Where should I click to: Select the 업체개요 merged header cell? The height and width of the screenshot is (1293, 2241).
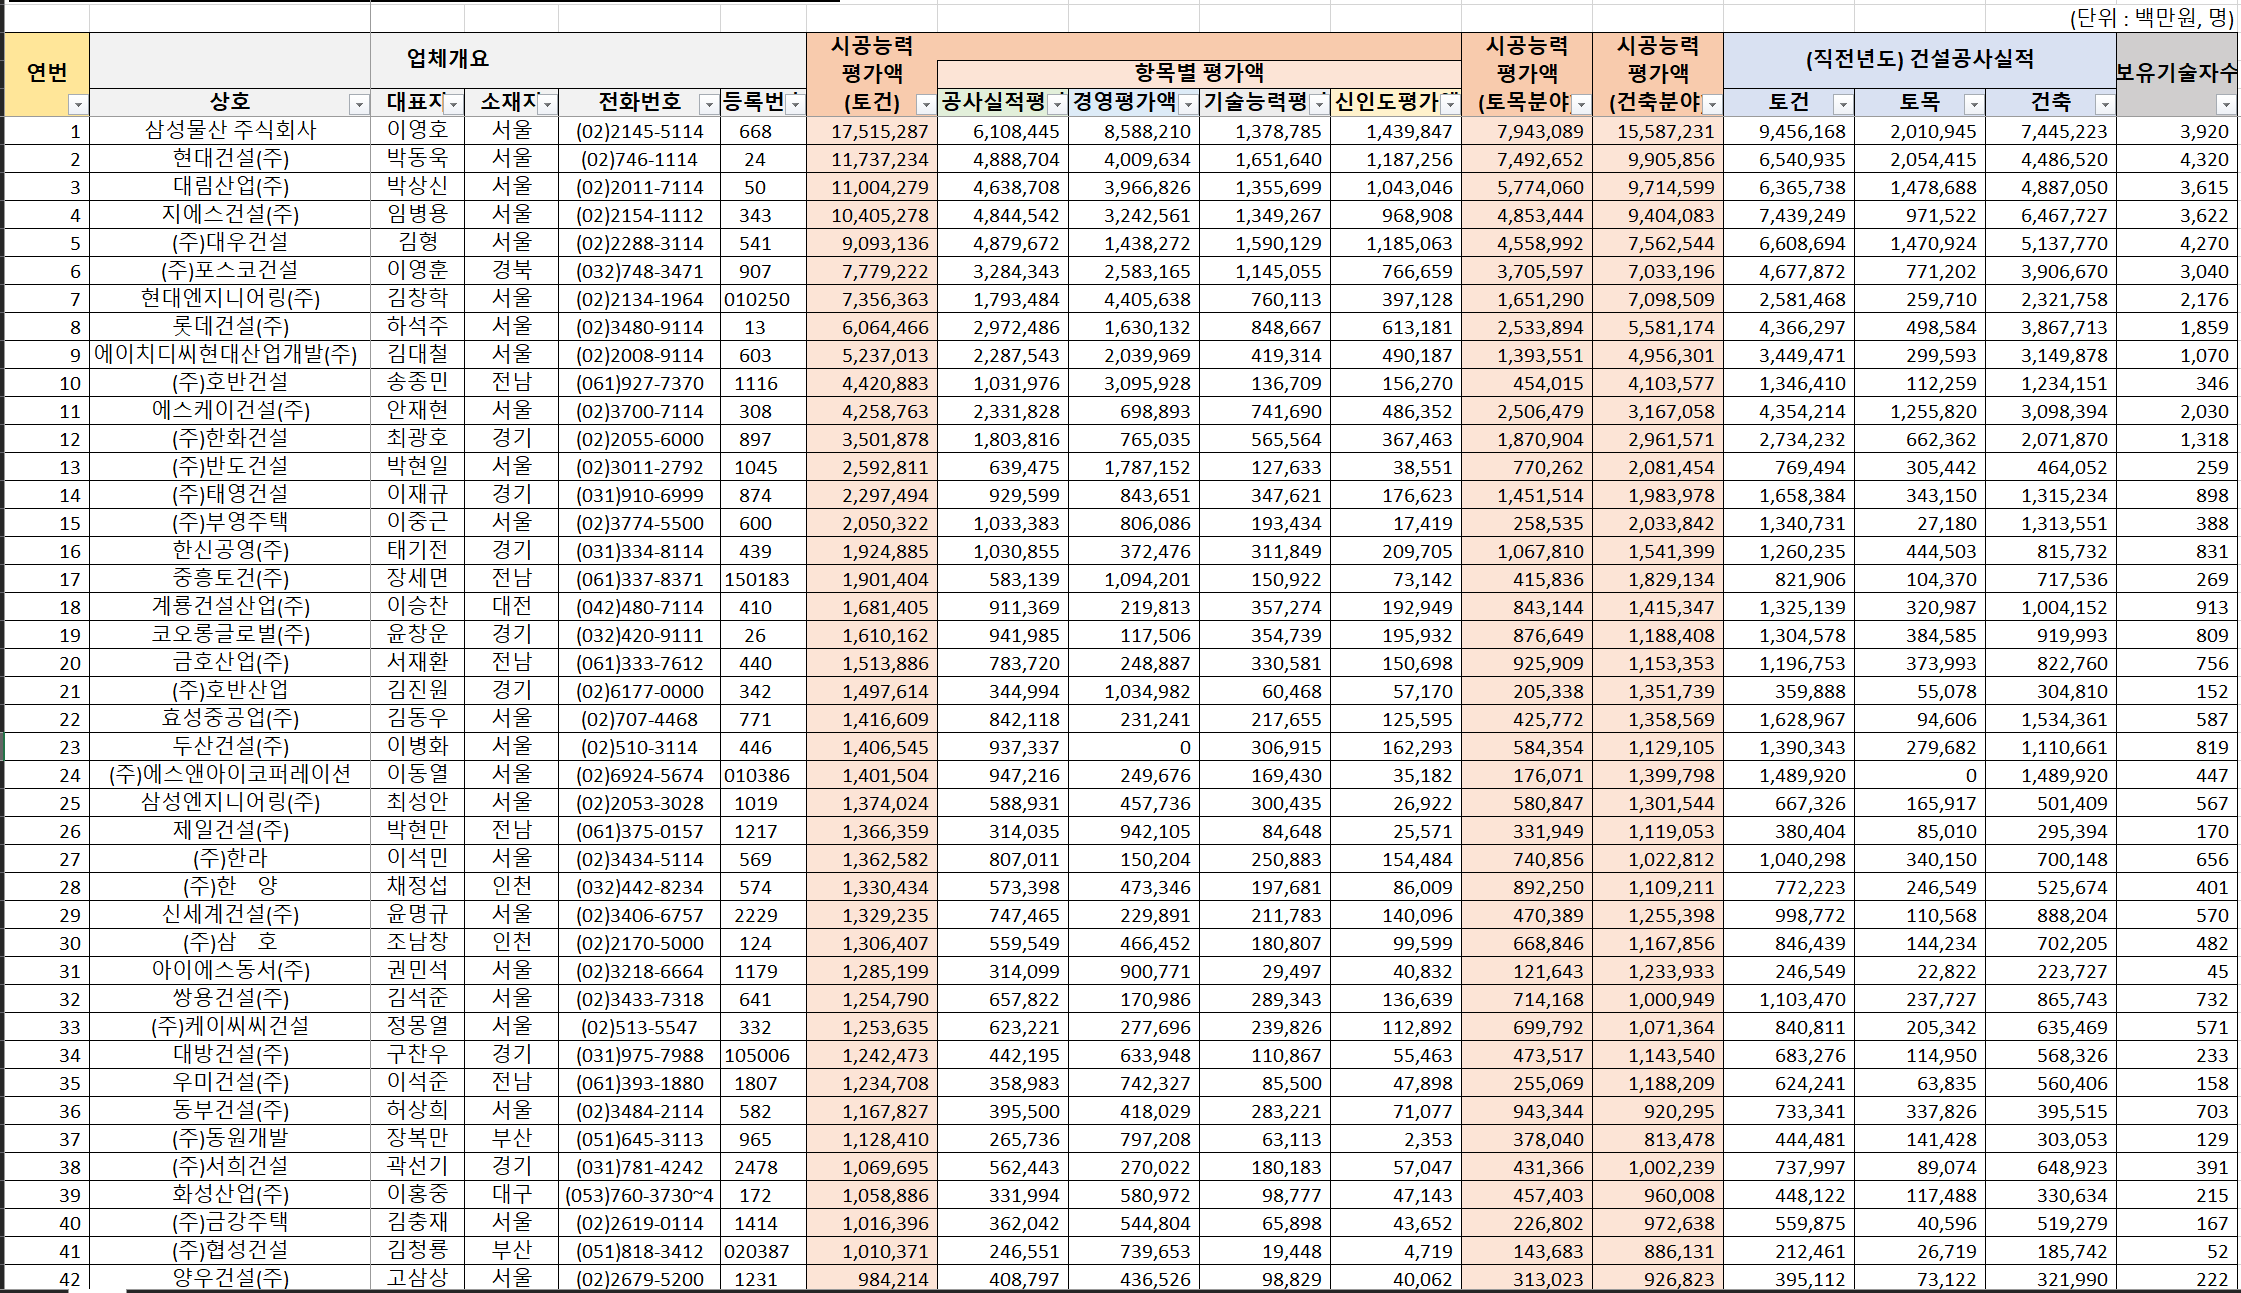pos(448,60)
